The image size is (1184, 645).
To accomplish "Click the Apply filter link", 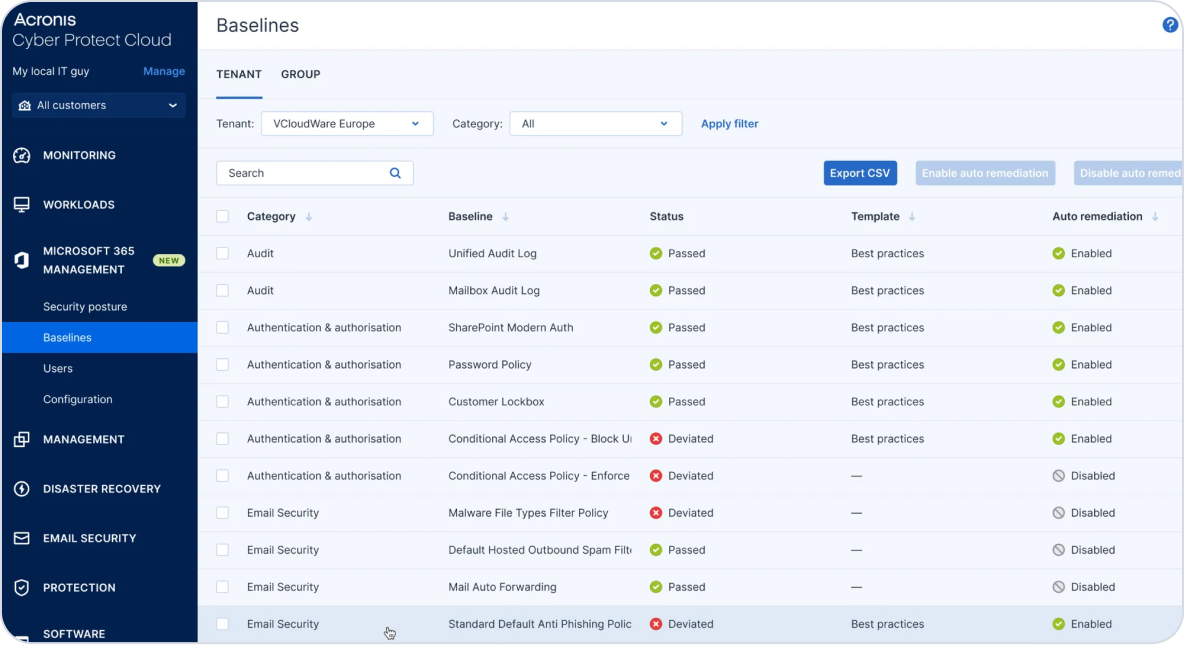I will click(729, 124).
